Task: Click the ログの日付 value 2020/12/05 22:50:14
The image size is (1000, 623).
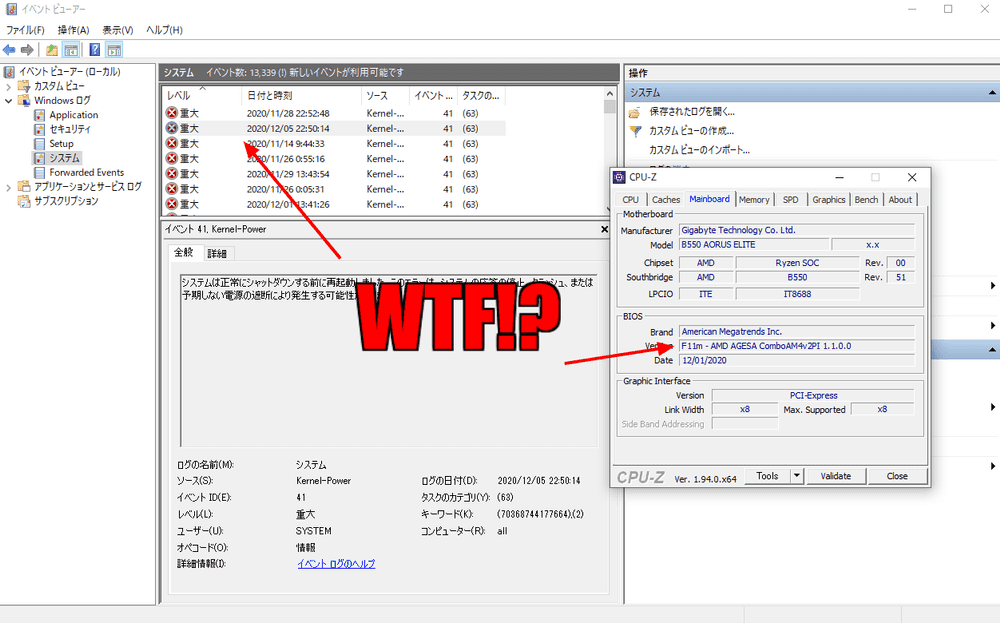Action: [539, 481]
